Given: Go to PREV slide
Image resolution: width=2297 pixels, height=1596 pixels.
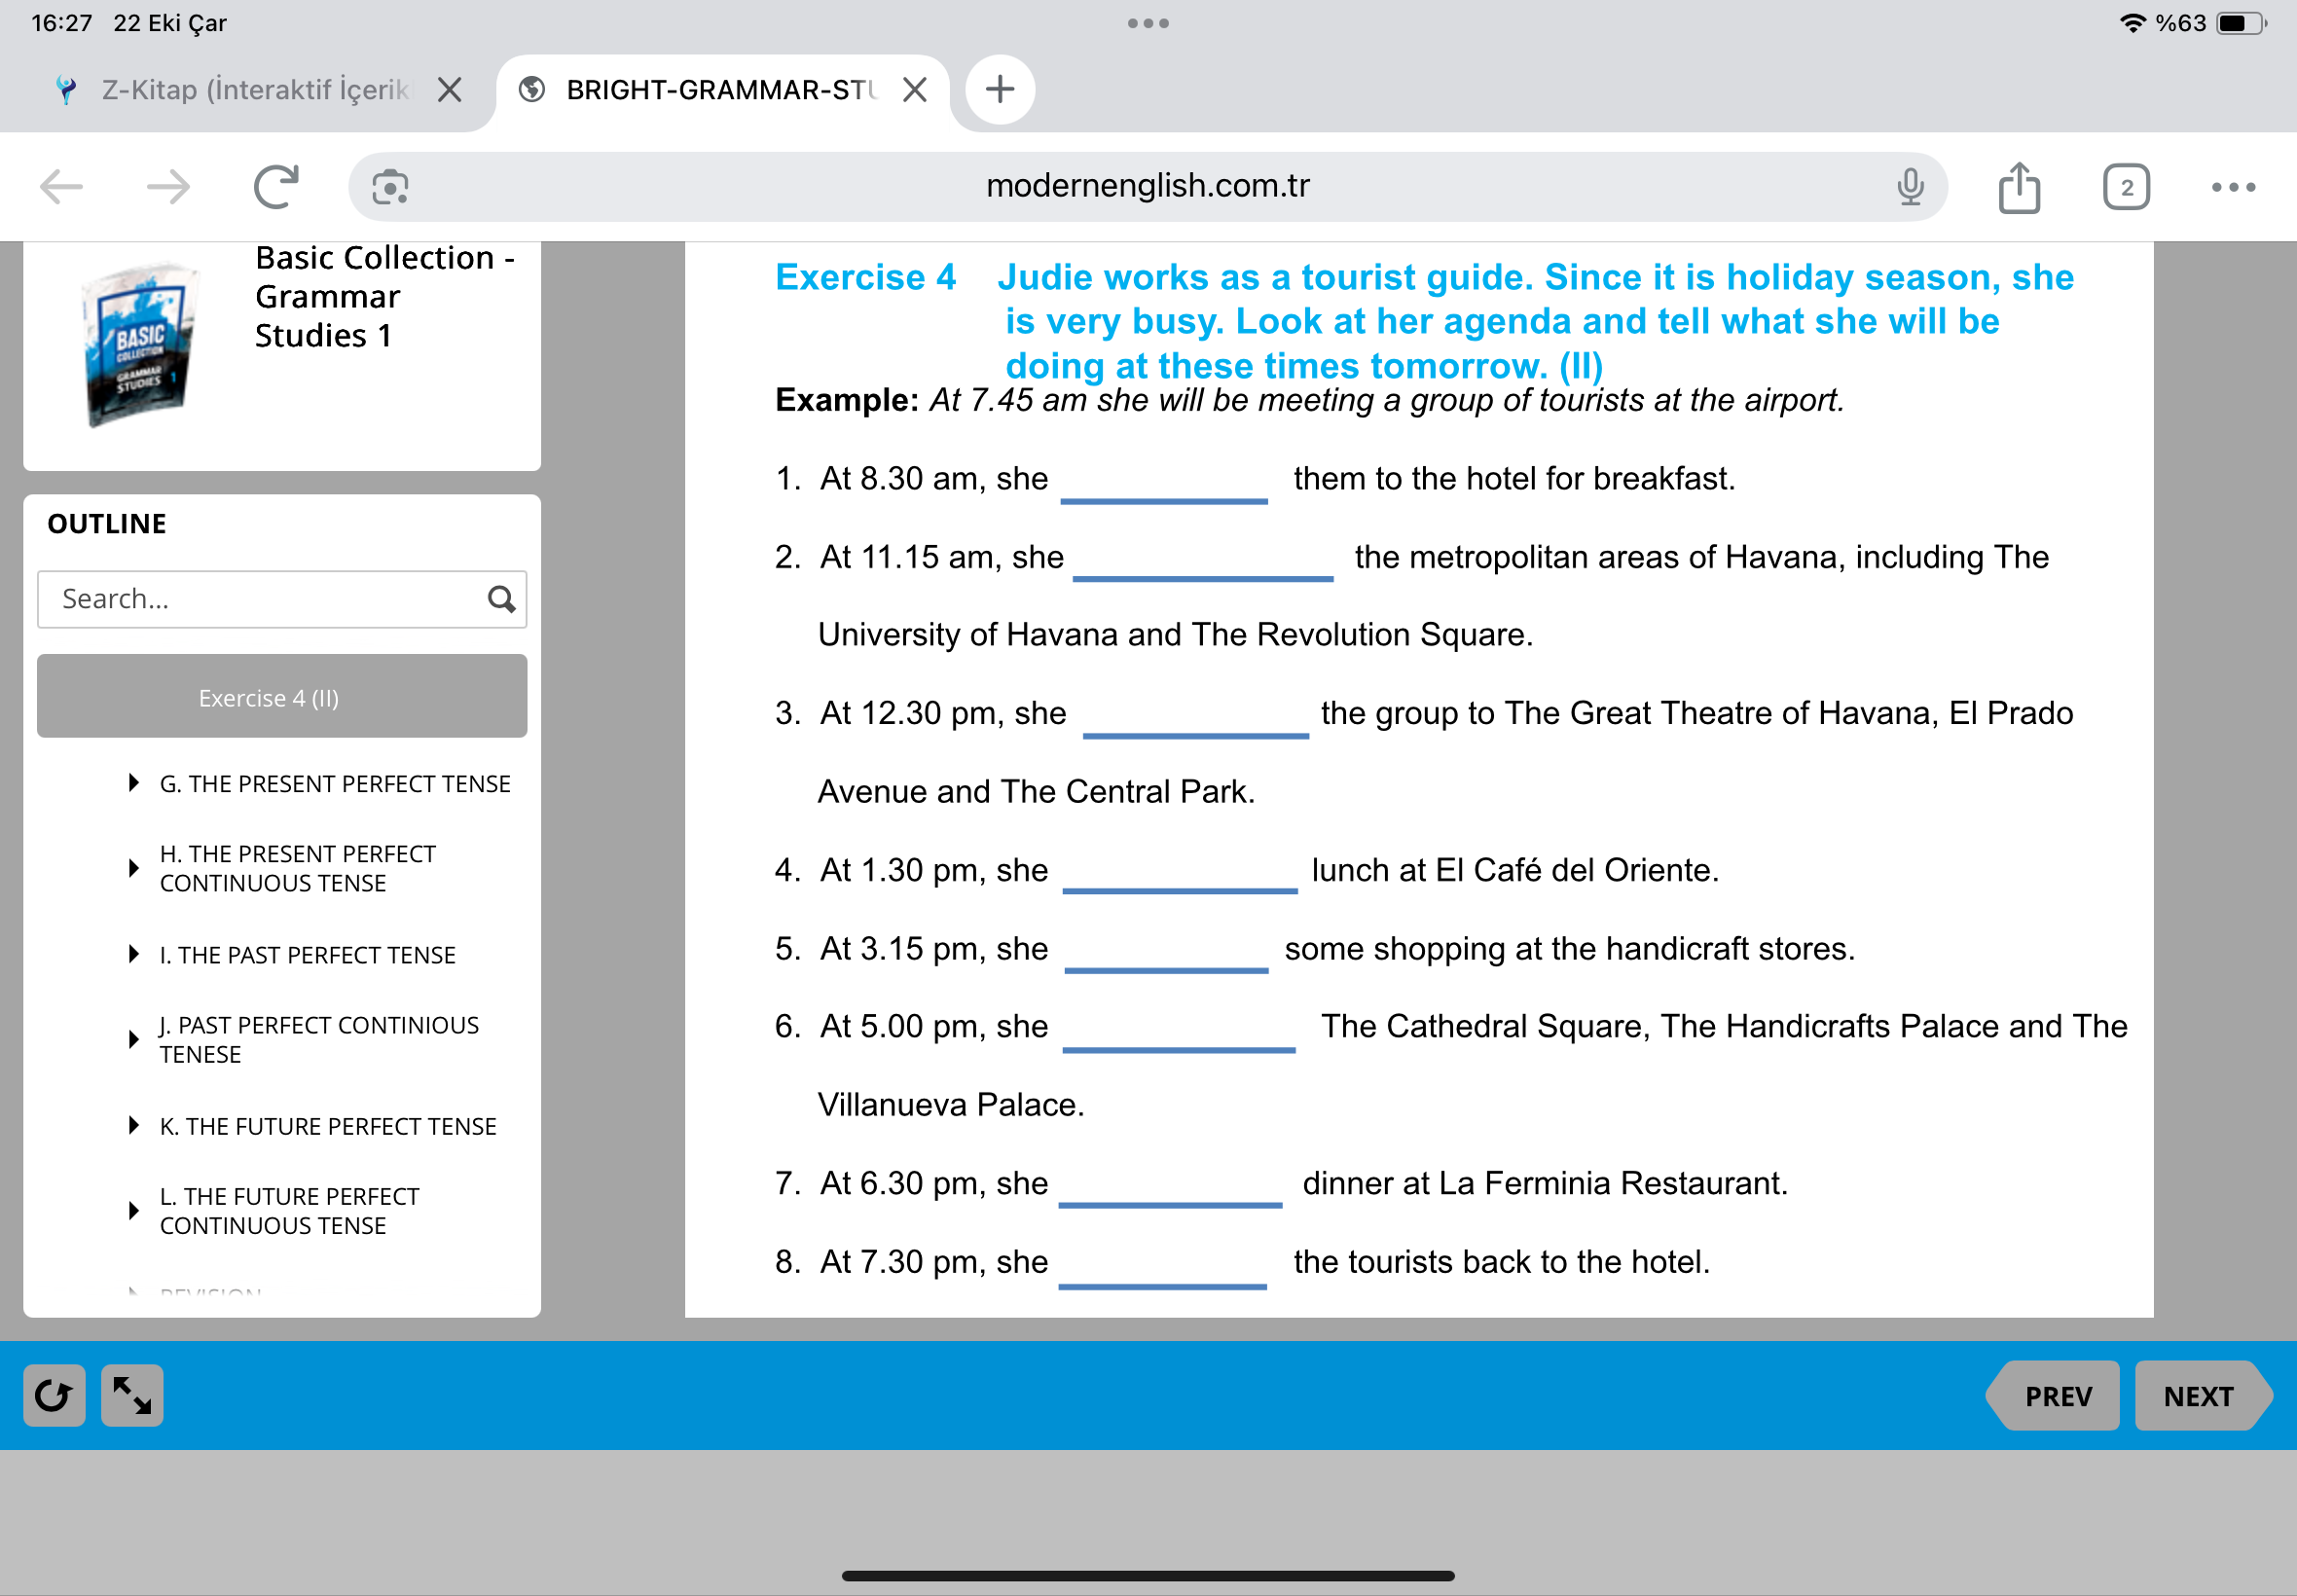Looking at the screenshot, I should point(2057,1396).
